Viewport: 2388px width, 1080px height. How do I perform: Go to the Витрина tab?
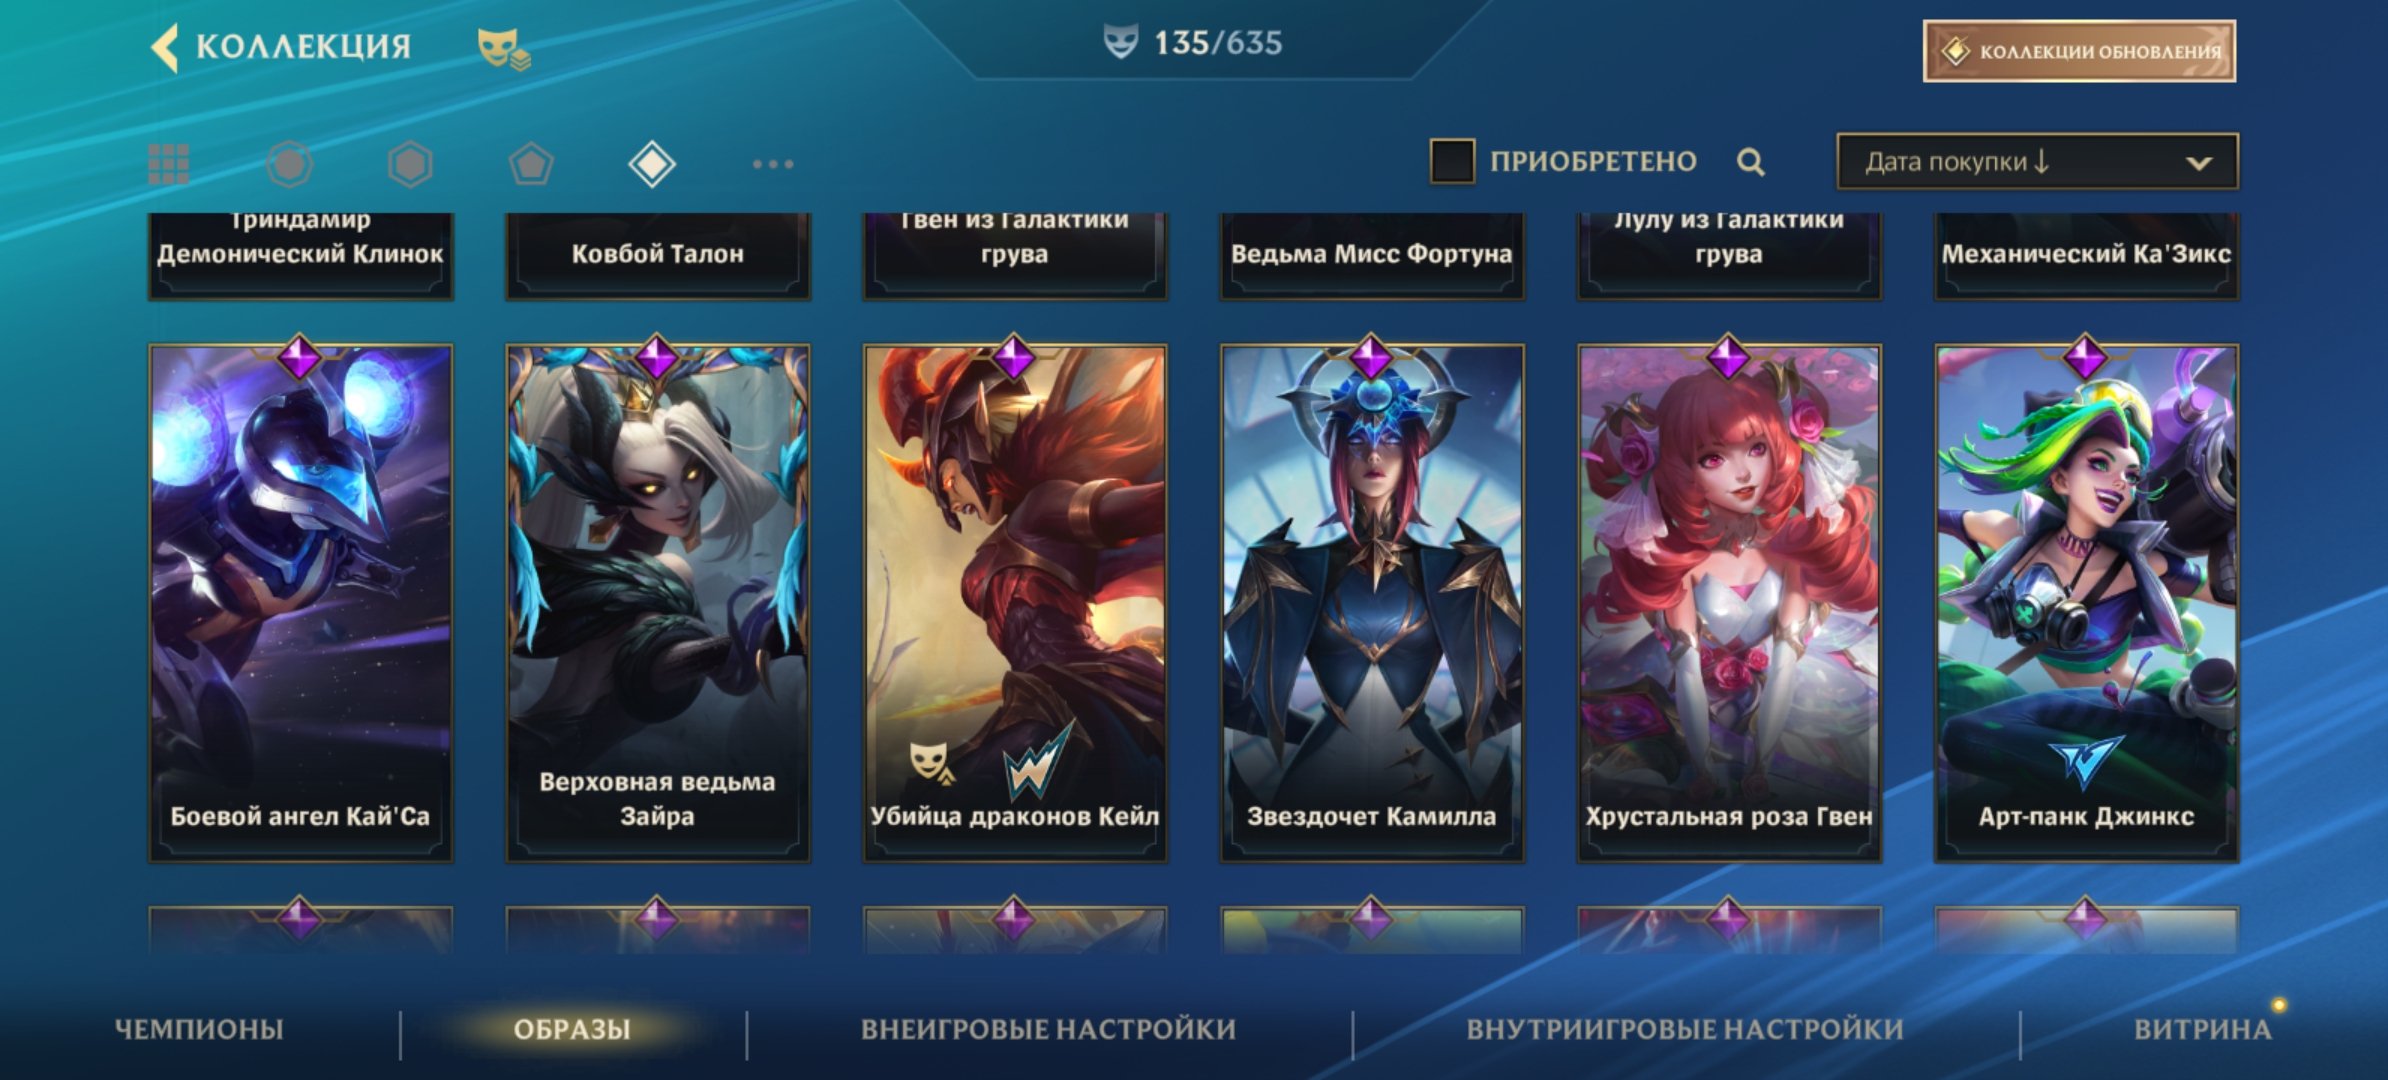[2202, 1029]
